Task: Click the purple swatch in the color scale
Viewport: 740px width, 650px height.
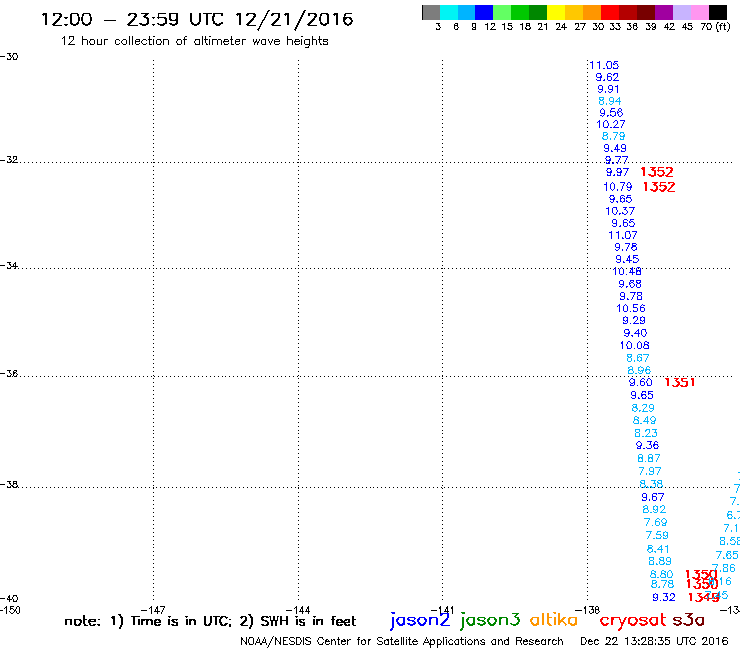Action: (664, 12)
